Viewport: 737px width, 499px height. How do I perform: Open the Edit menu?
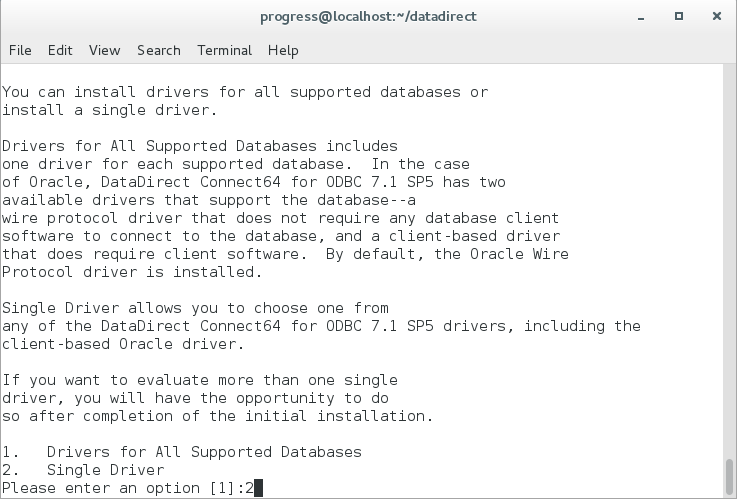coord(60,50)
